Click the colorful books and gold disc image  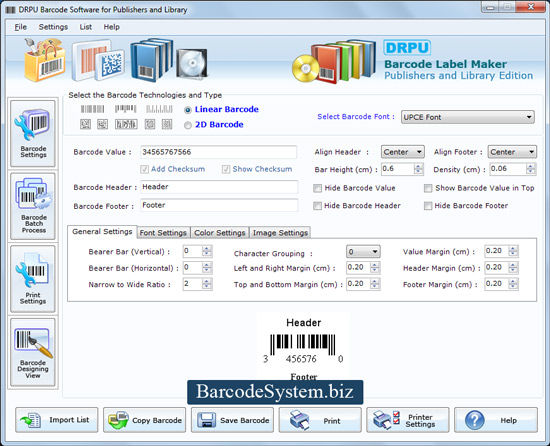coord(334,61)
